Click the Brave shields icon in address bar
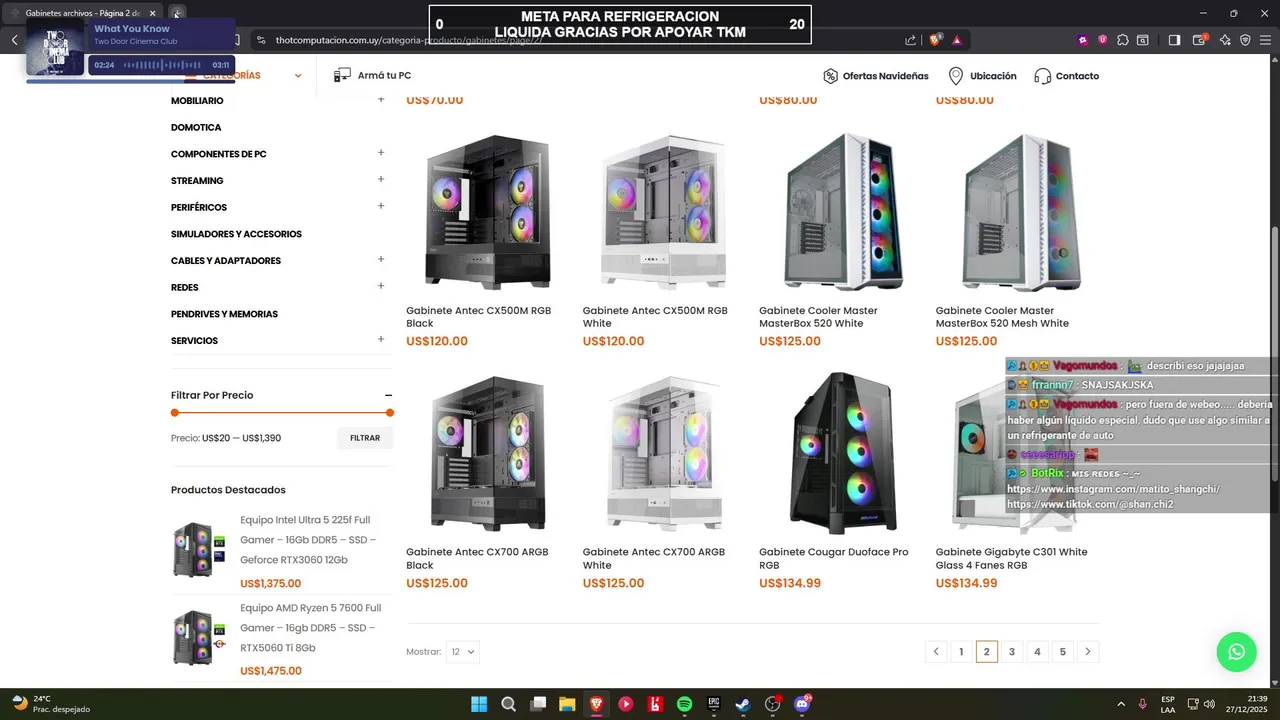This screenshot has width=1280, height=720. click(936, 40)
